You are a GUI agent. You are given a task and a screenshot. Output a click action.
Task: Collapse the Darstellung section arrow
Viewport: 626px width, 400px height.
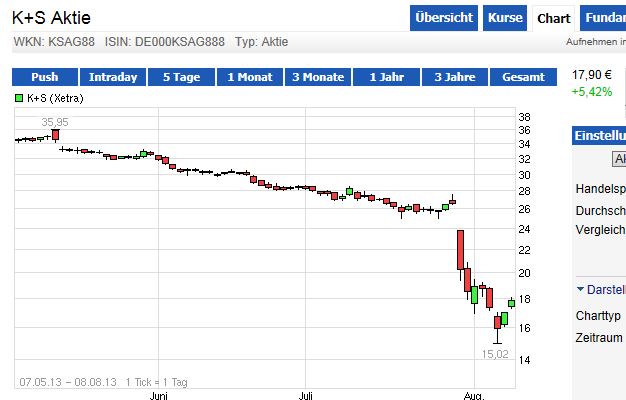point(580,289)
